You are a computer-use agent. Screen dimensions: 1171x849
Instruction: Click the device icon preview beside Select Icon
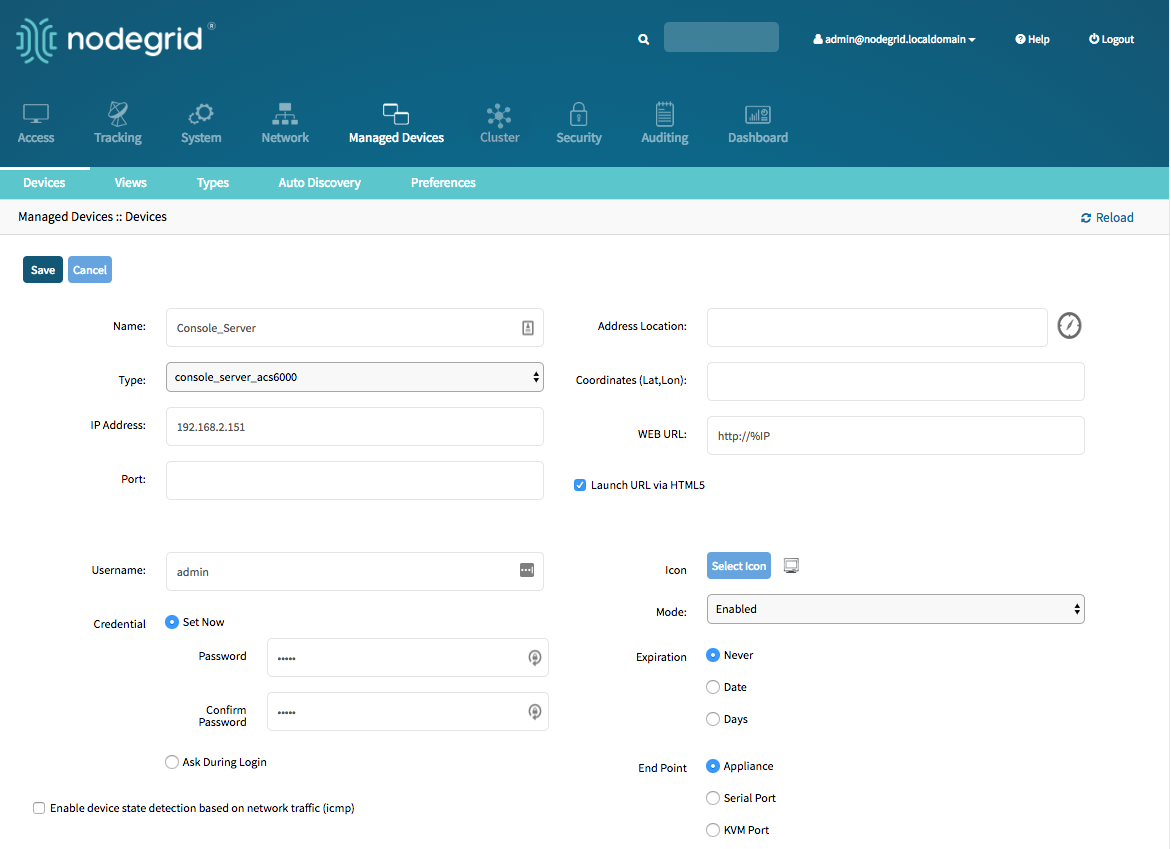tap(792, 566)
